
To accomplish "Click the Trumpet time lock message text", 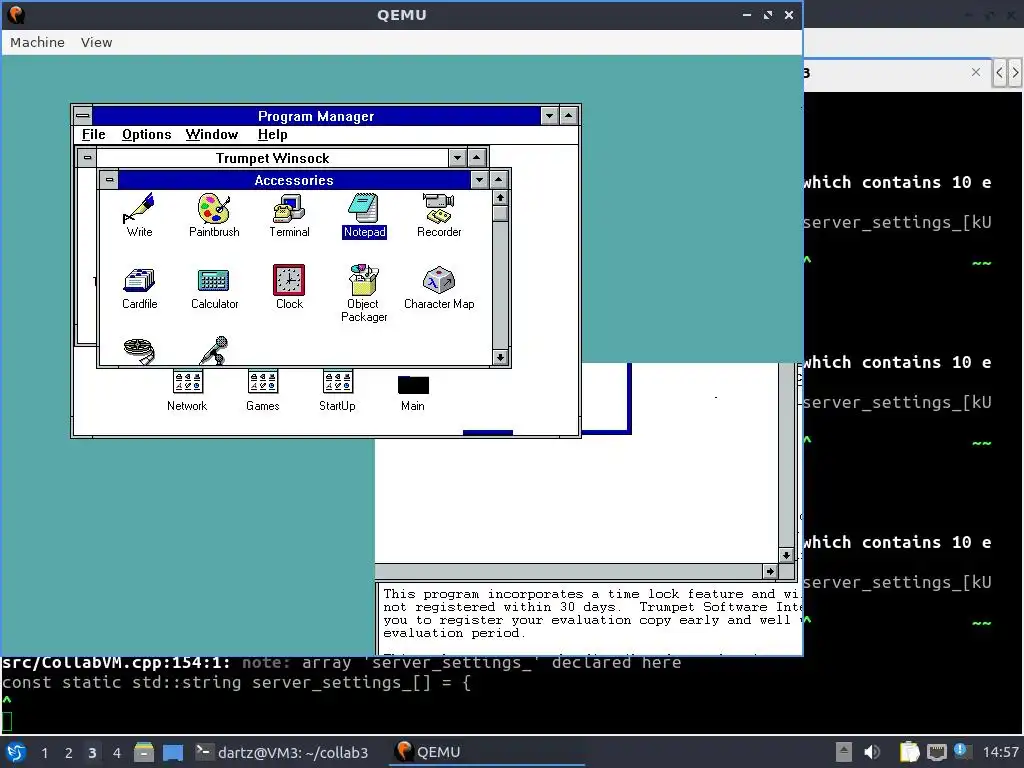I will (x=591, y=613).
